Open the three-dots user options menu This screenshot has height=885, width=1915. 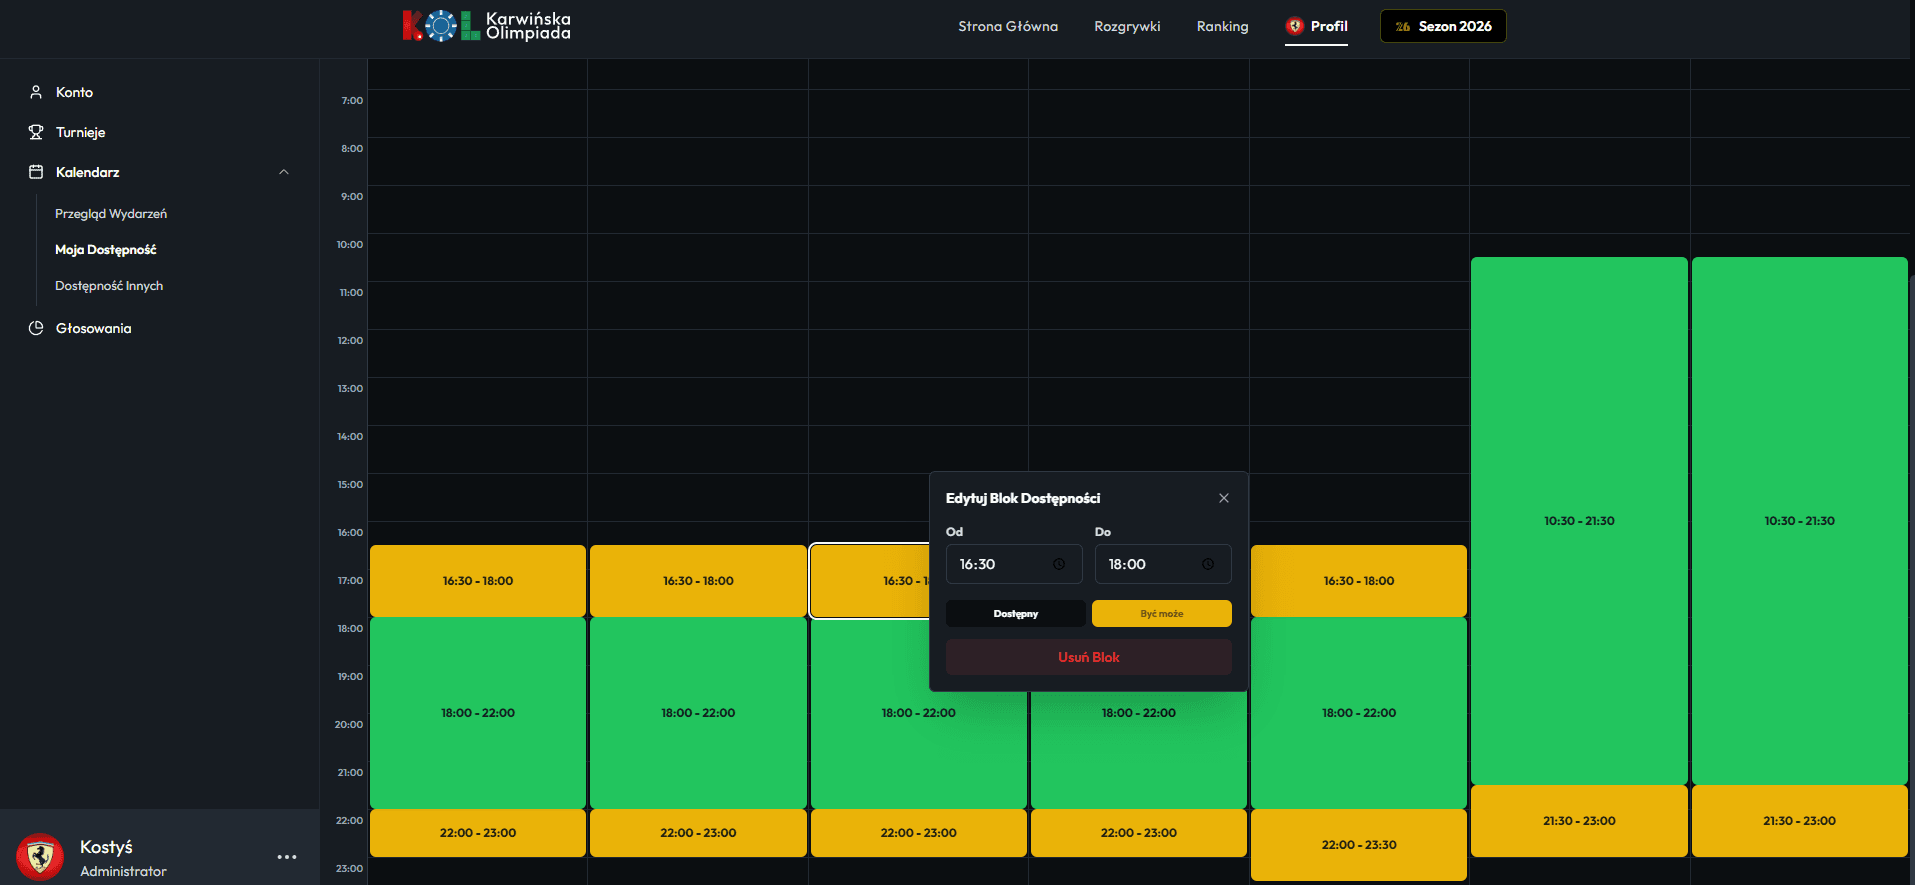click(287, 857)
